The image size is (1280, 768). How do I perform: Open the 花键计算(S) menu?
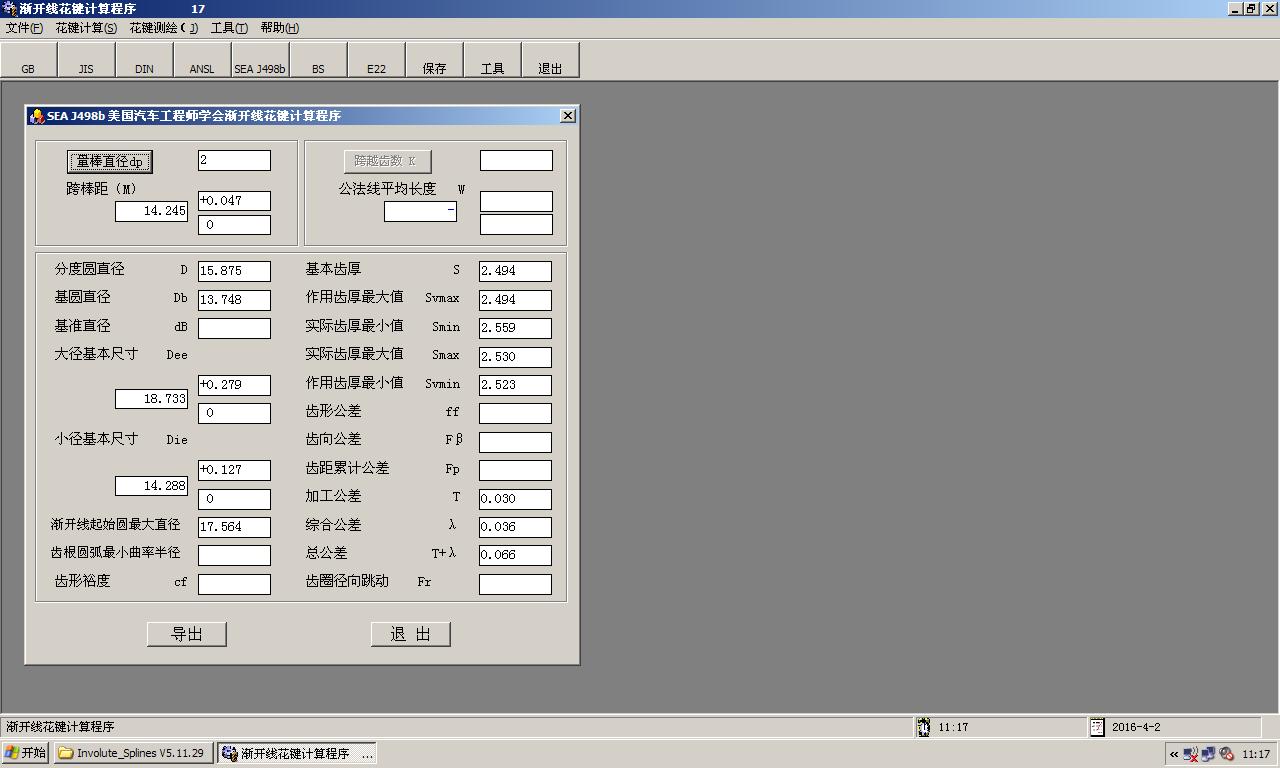(x=86, y=28)
